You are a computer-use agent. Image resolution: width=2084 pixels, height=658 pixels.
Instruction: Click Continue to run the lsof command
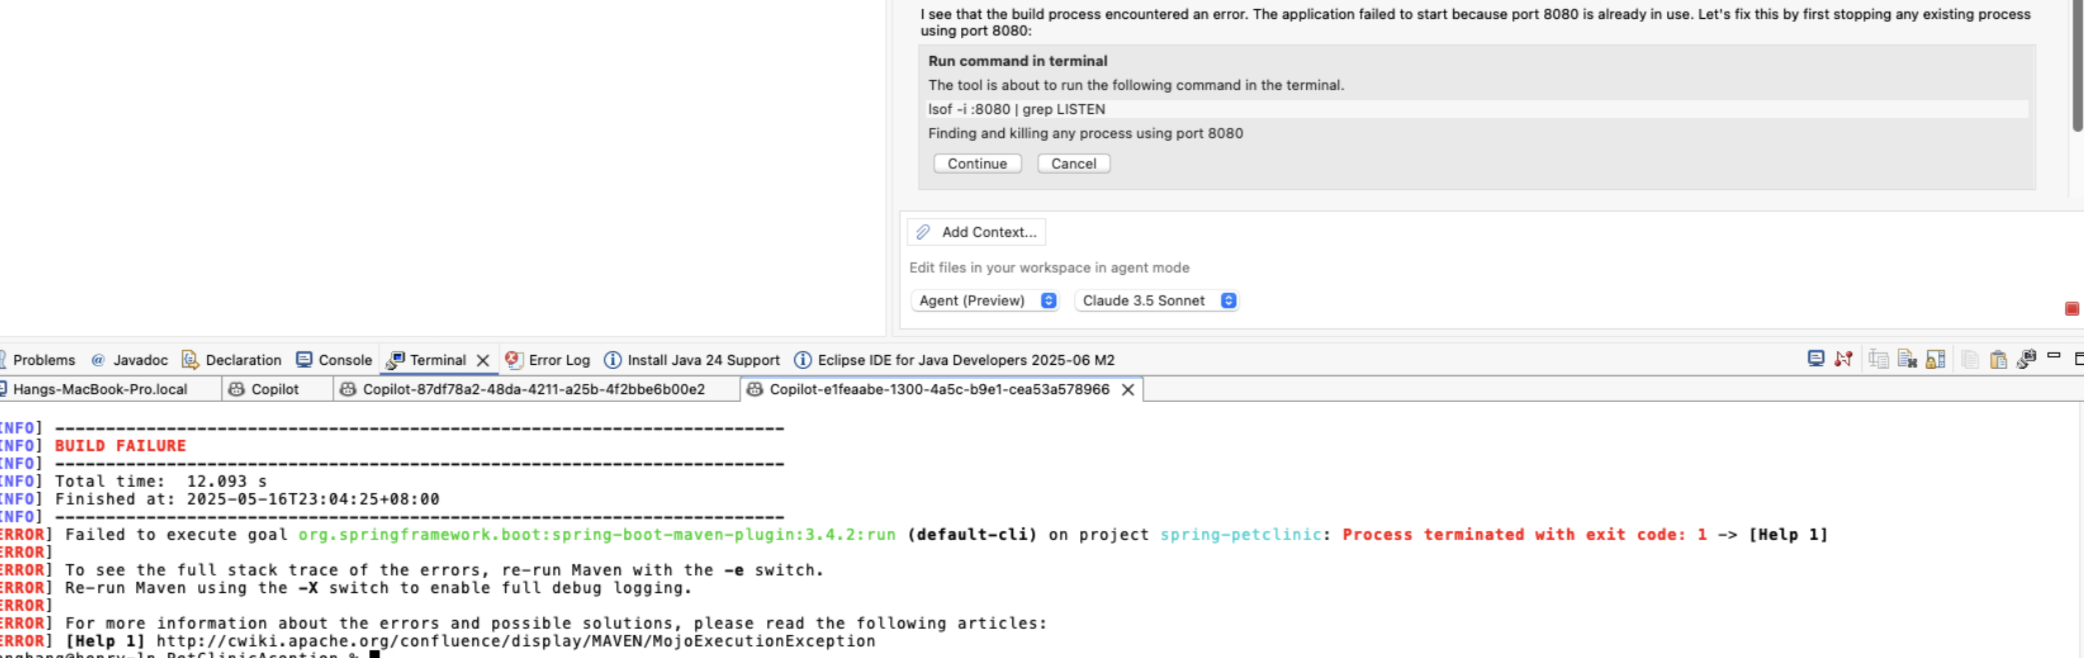click(977, 164)
